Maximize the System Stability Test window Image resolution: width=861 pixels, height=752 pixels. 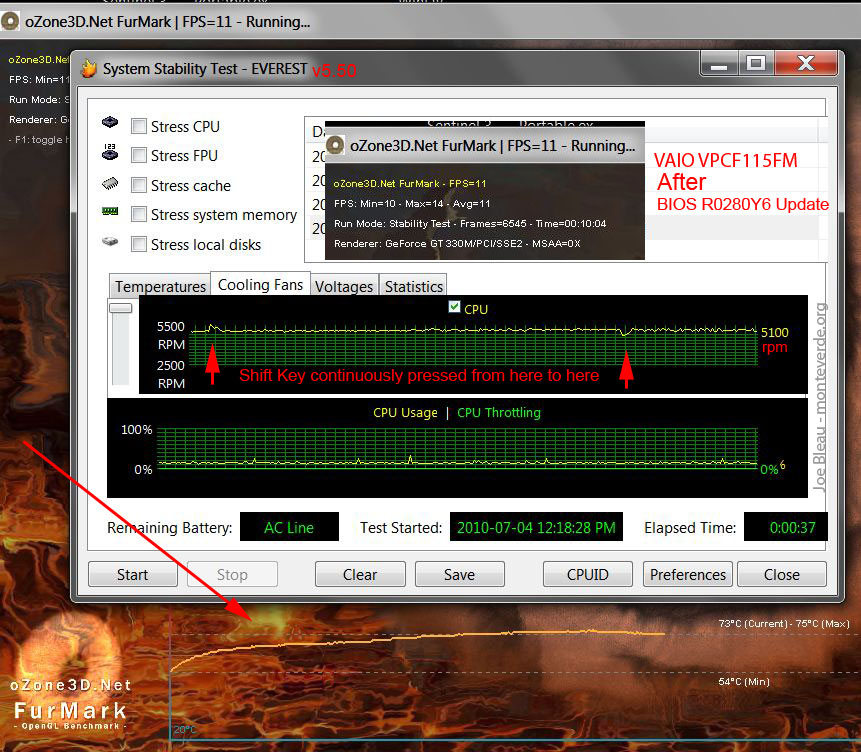(x=756, y=64)
